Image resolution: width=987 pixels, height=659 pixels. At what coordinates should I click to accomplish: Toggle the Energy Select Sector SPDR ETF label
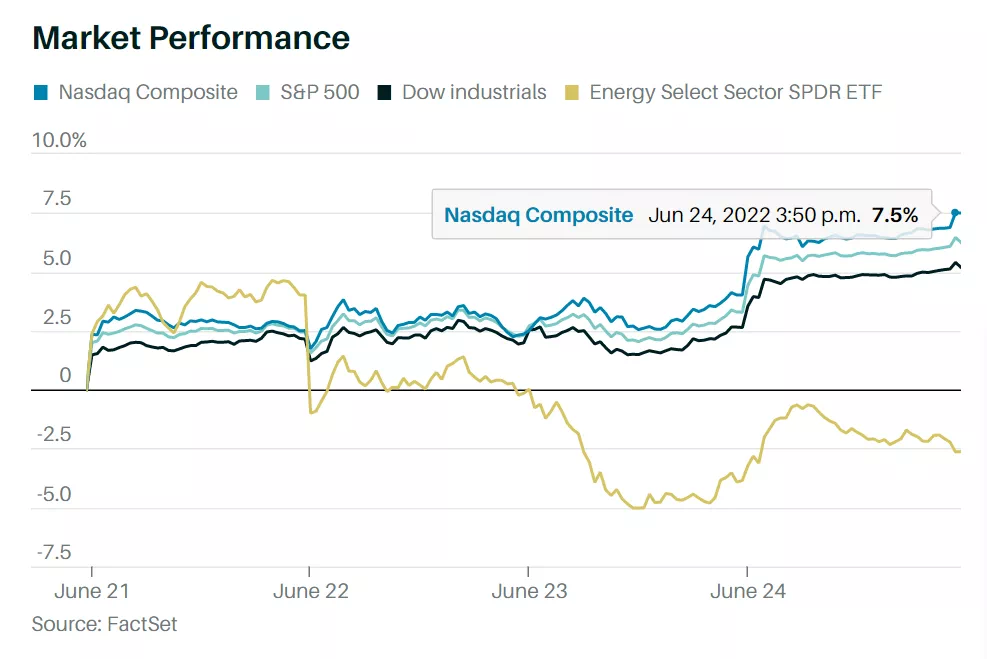point(735,93)
